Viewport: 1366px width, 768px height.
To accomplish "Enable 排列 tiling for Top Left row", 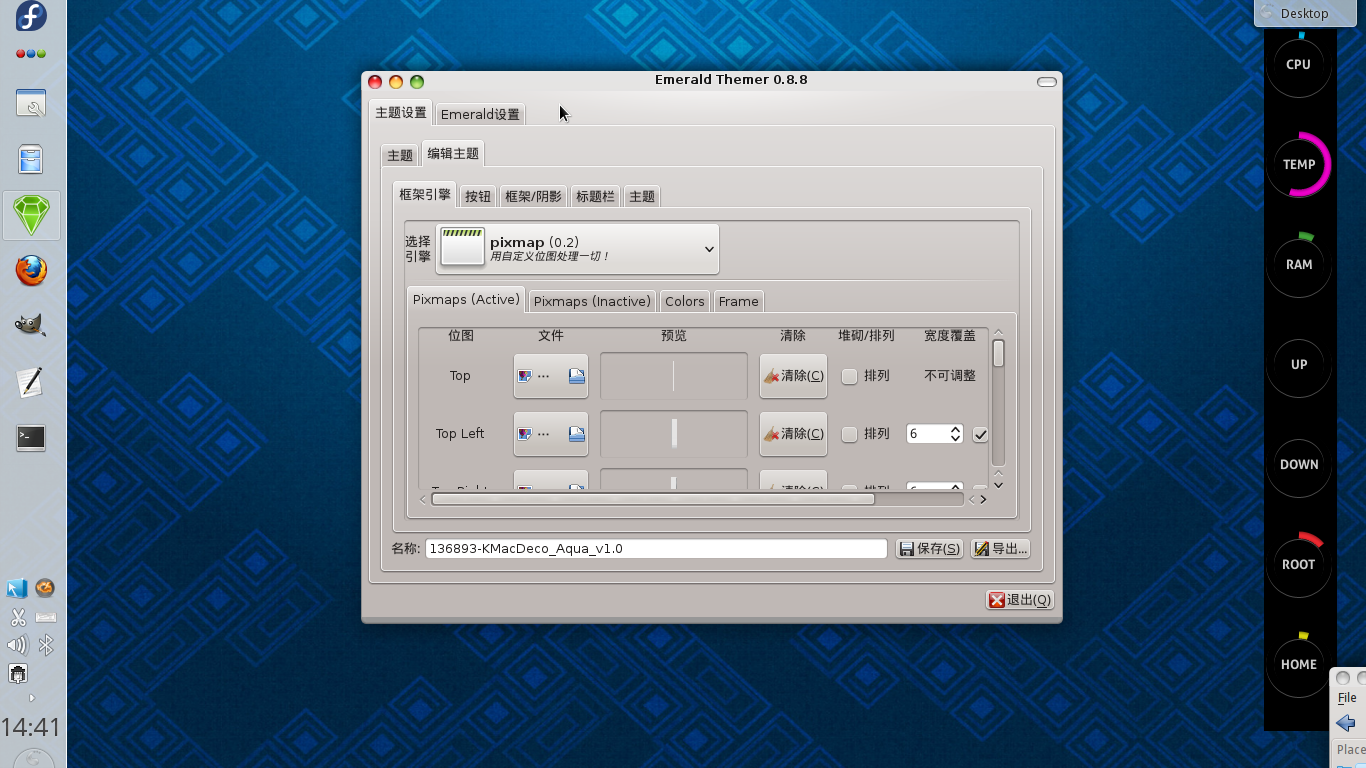I will click(x=850, y=434).
